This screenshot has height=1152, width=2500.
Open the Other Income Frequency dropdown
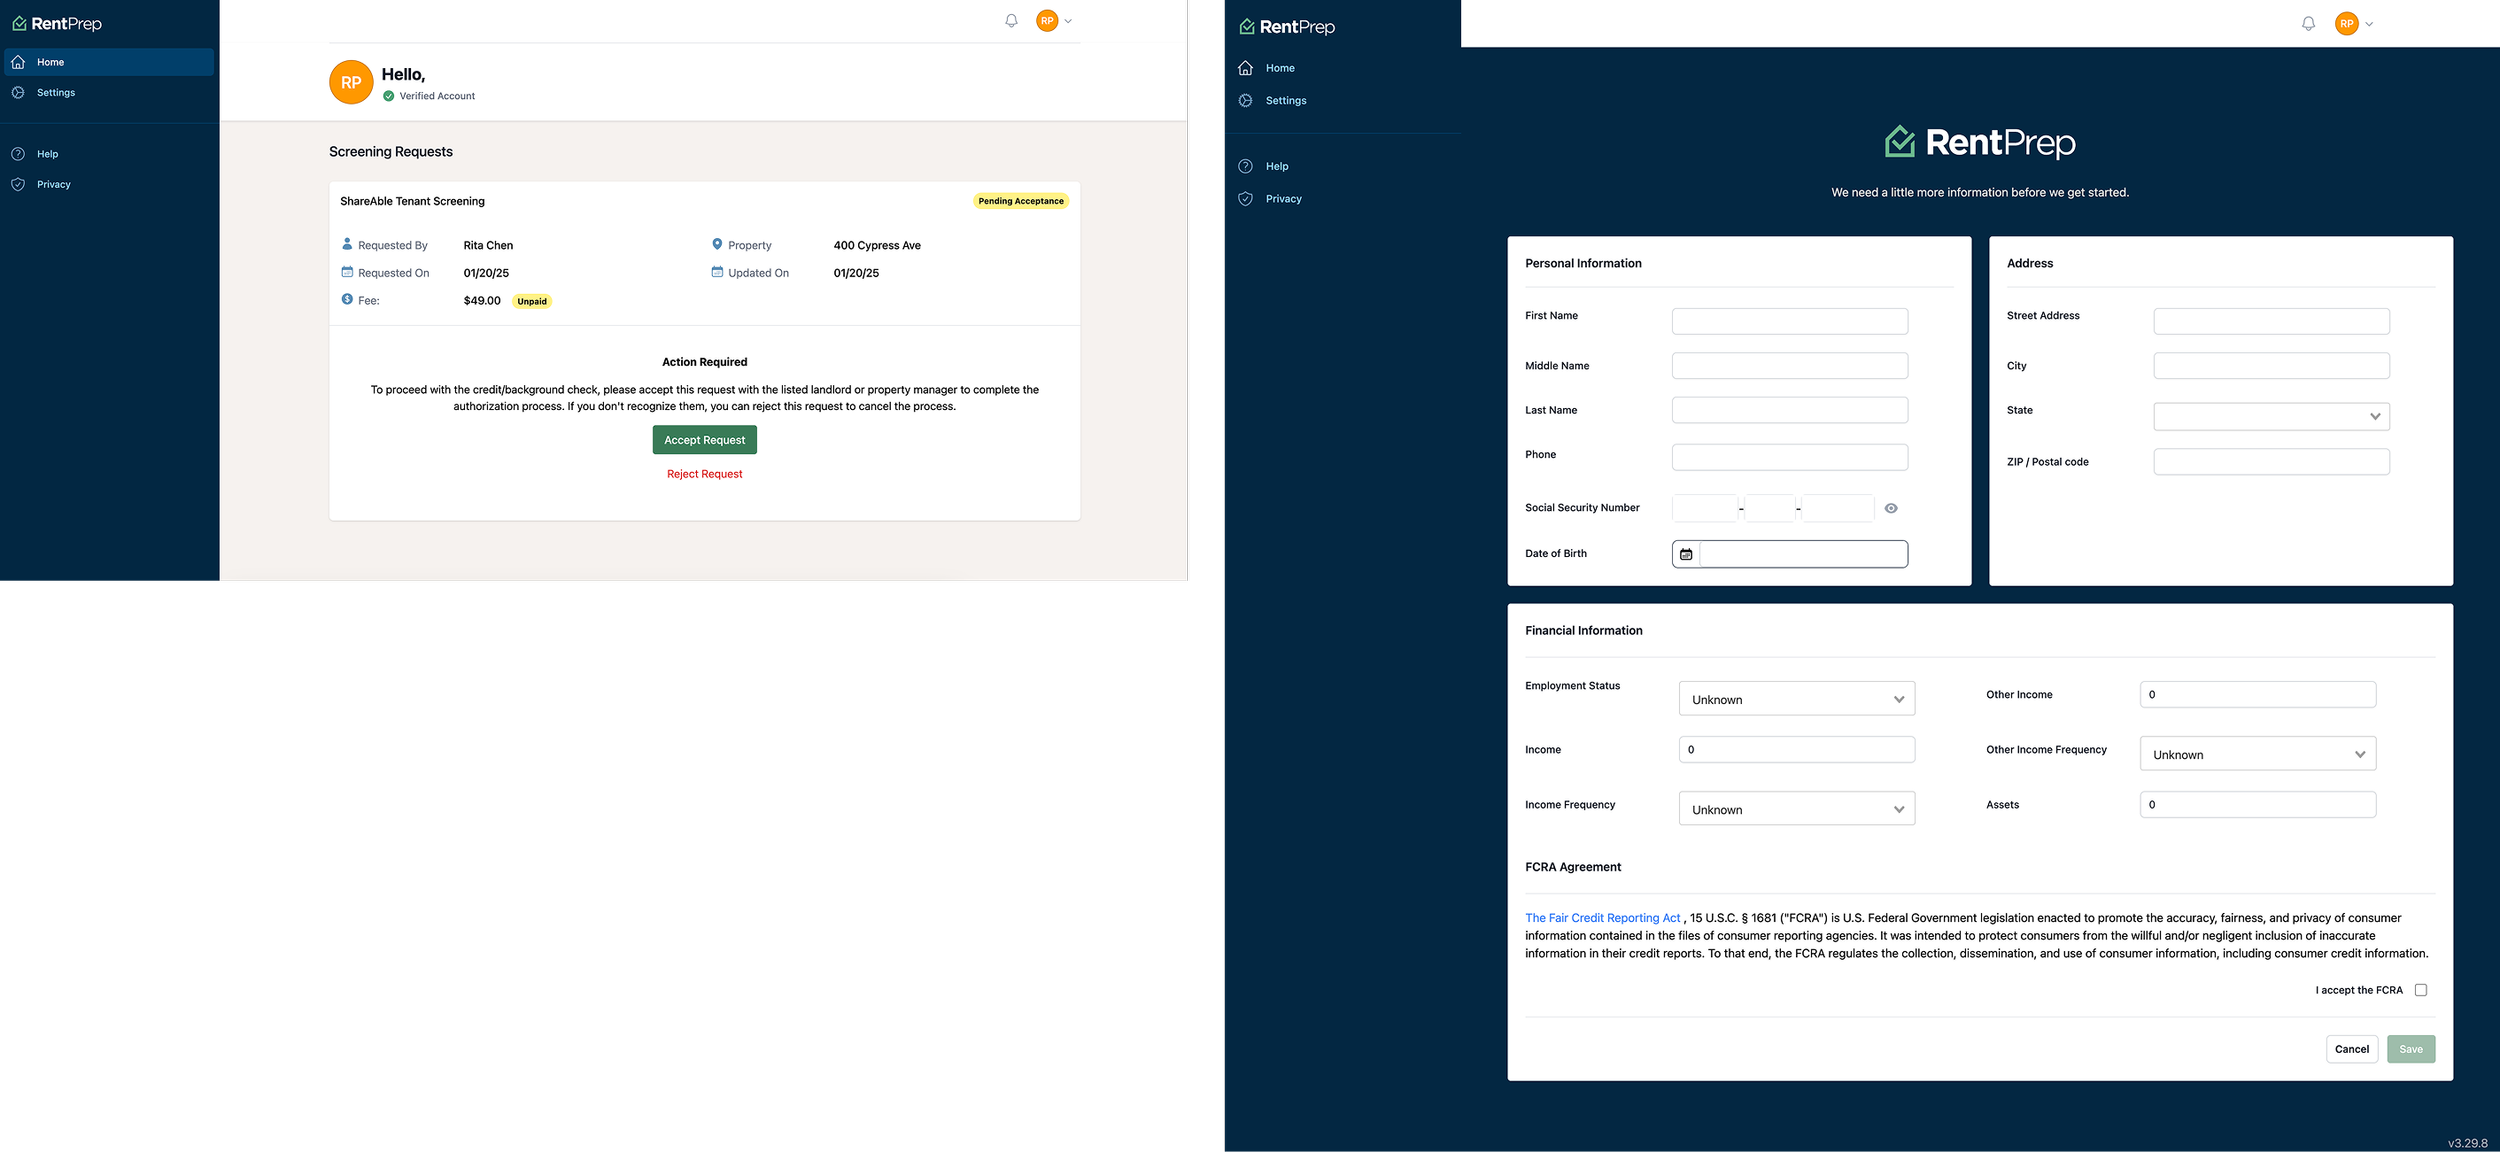click(2257, 754)
